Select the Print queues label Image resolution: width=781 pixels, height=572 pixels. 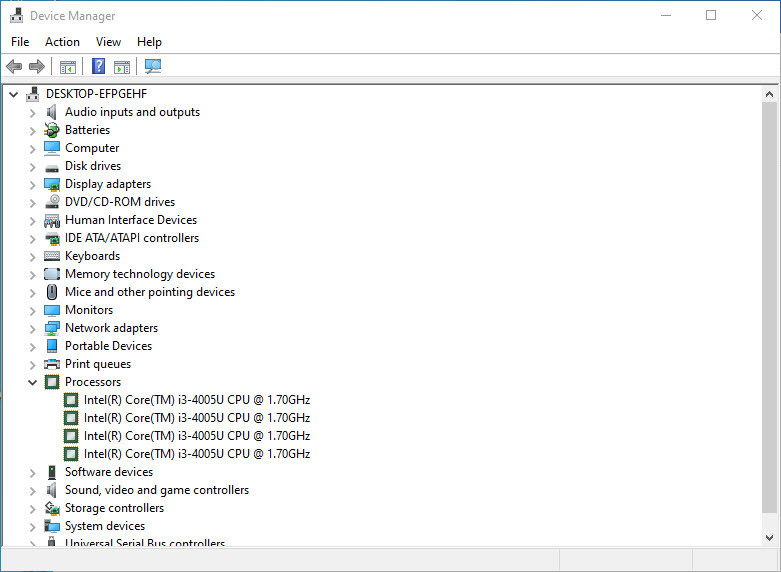click(98, 364)
